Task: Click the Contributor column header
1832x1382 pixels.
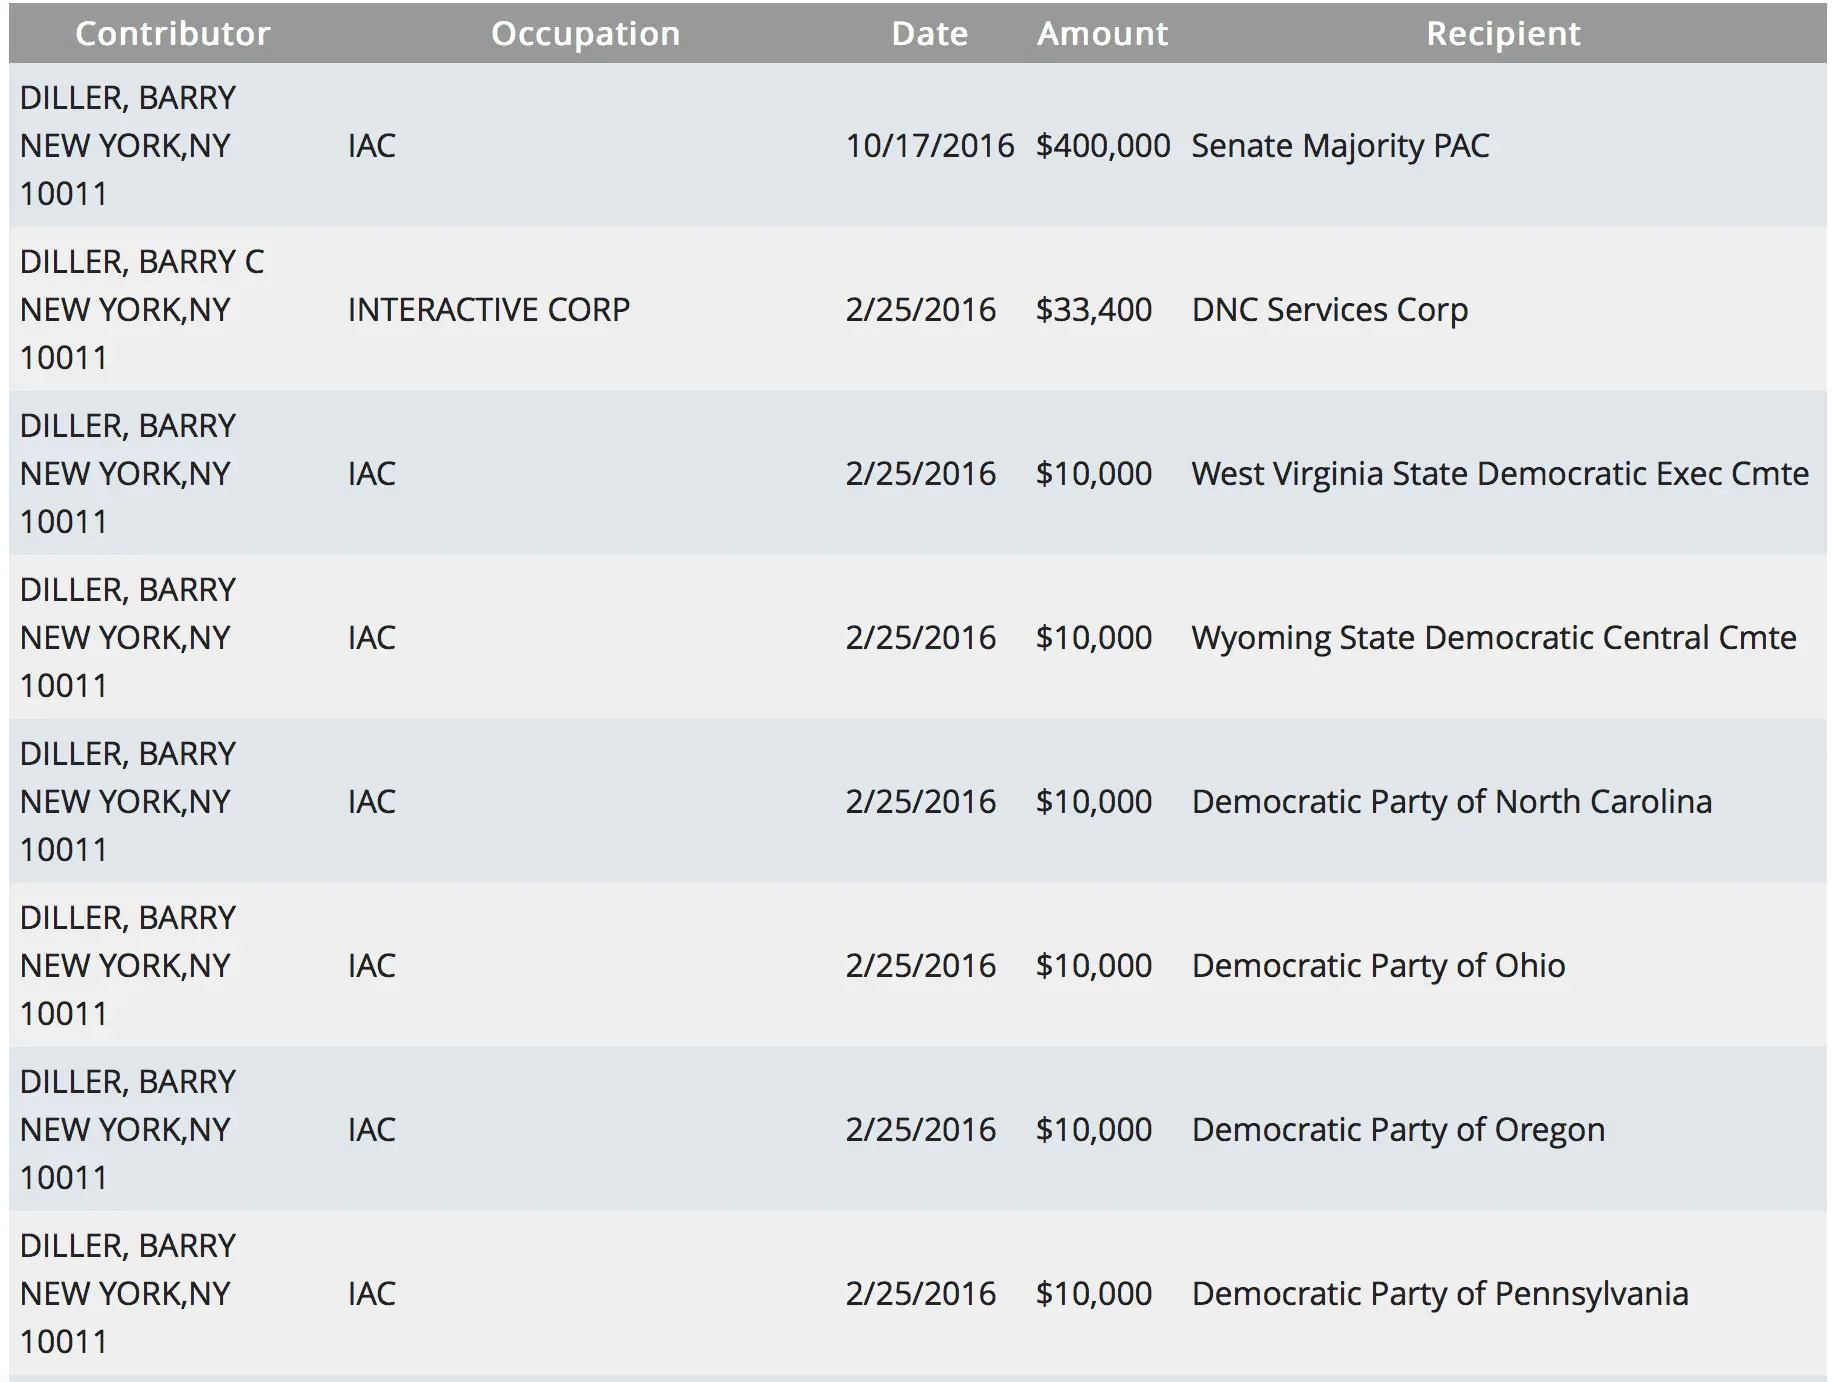Action: click(172, 34)
